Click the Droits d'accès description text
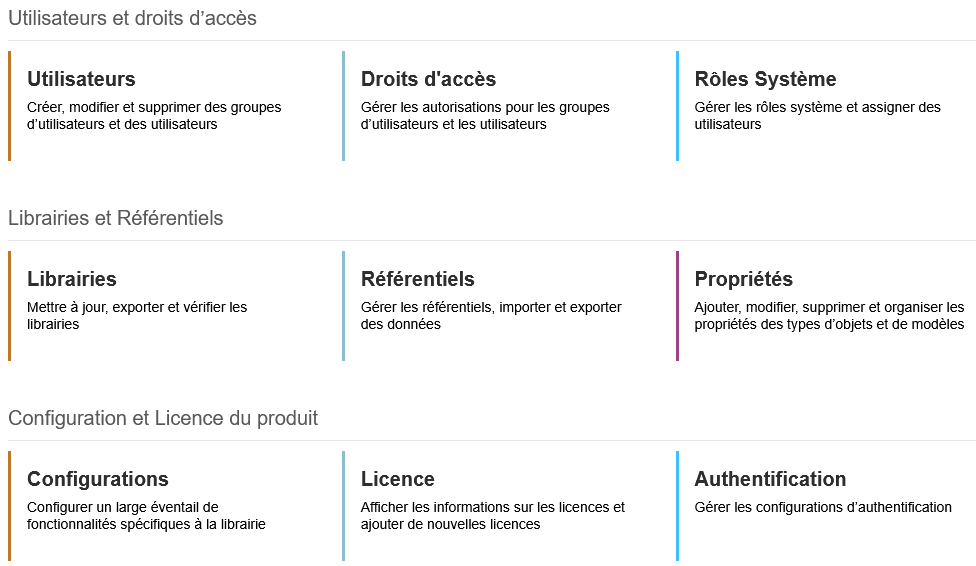Image resolution: width=976 pixels, height=566 pixels. 485,116
